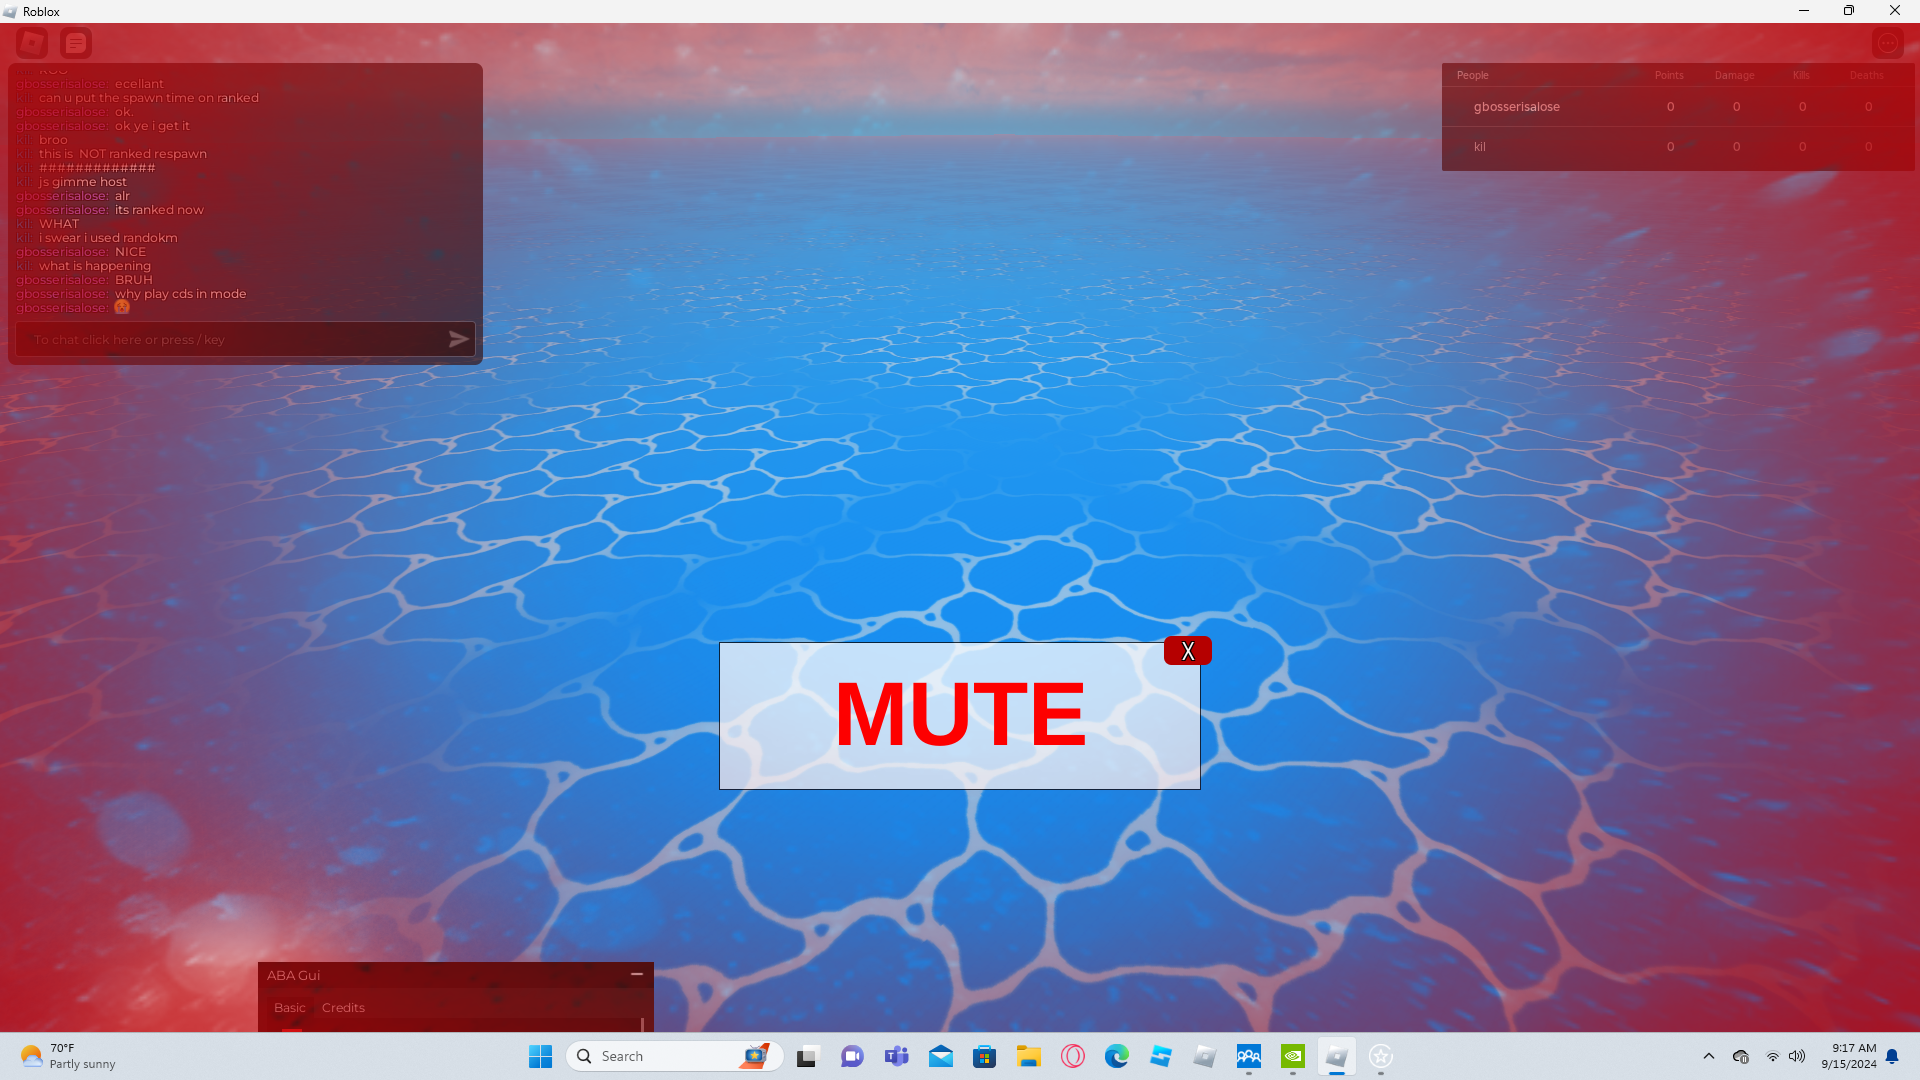Close the MUTE popup with X
This screenshot has height=1080, width=1920.
point(1187,651)
